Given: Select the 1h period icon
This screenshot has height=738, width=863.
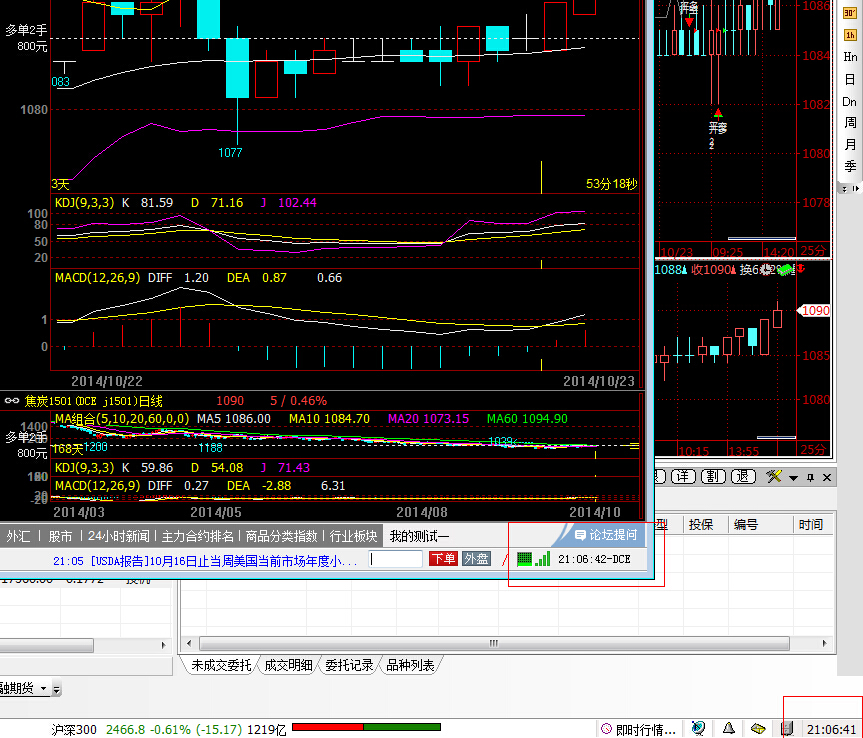Looking at the screenshot, I should (x=850, y=35).
